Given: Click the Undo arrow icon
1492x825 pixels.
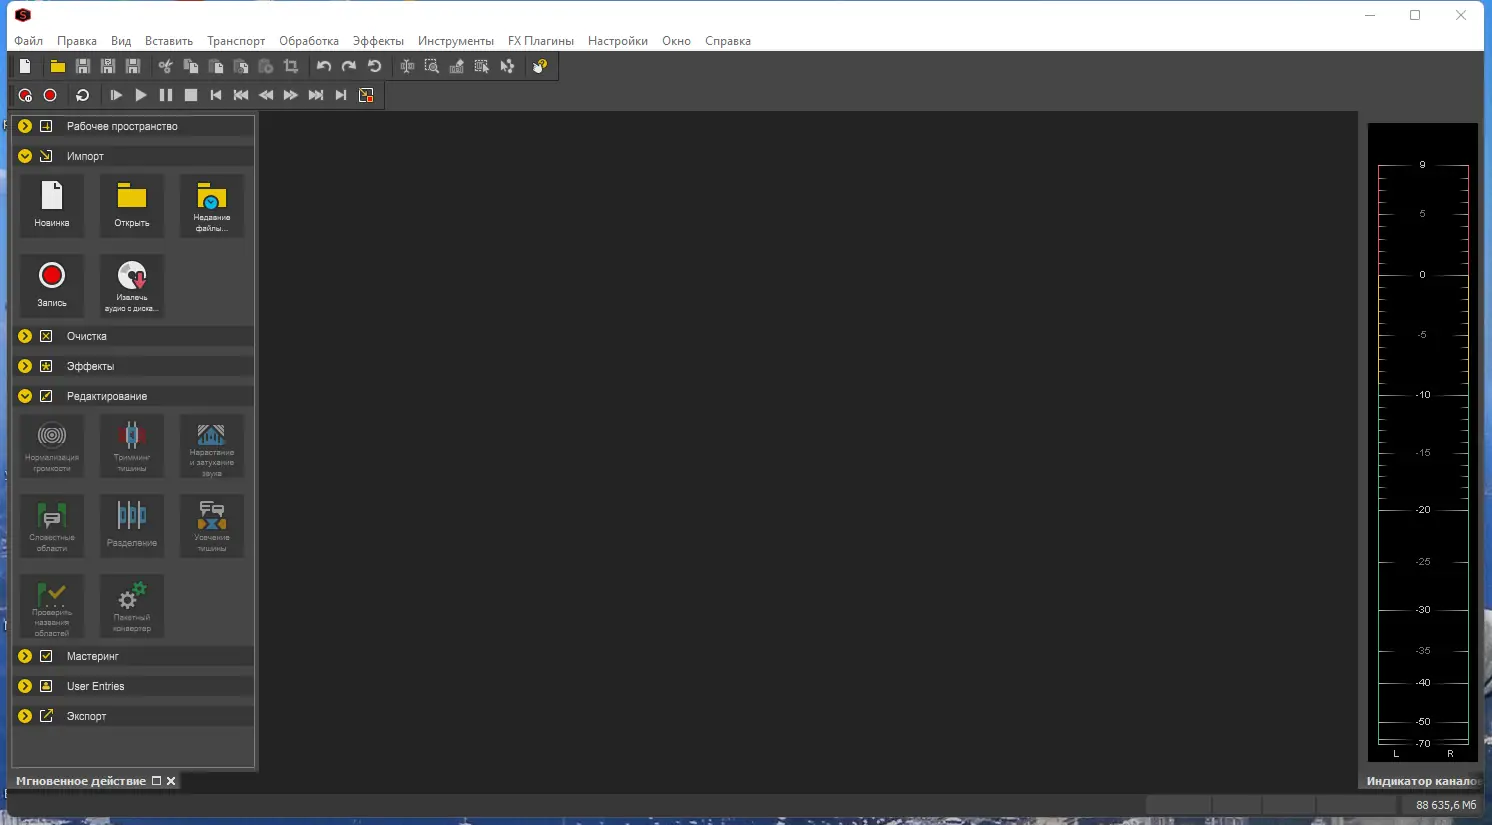Looking at the screenshot, I should 324,66.
